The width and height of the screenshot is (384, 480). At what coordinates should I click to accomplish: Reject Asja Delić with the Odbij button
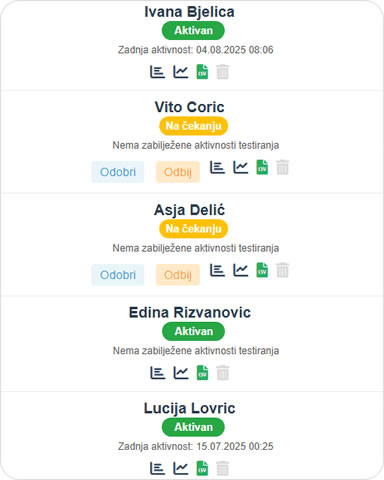[x=178, y=275]
